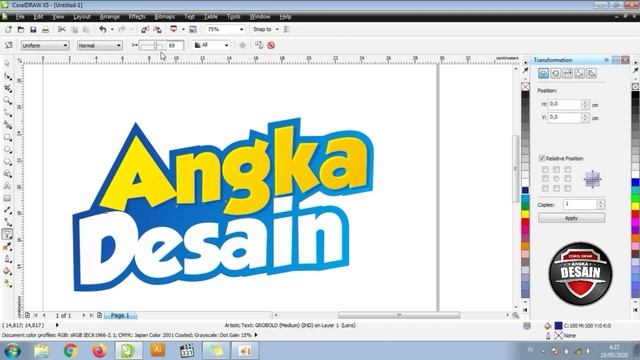Click the Save icon in standard toolbar
This screenshot has width=640, height=360.
click(x=33, y=29)
